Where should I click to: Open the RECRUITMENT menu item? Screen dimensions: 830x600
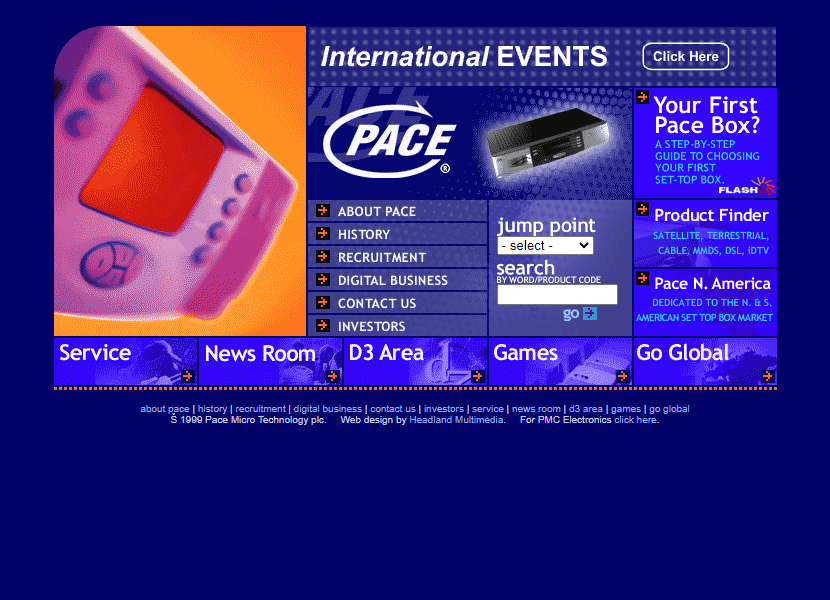click(x=398, y=257)
